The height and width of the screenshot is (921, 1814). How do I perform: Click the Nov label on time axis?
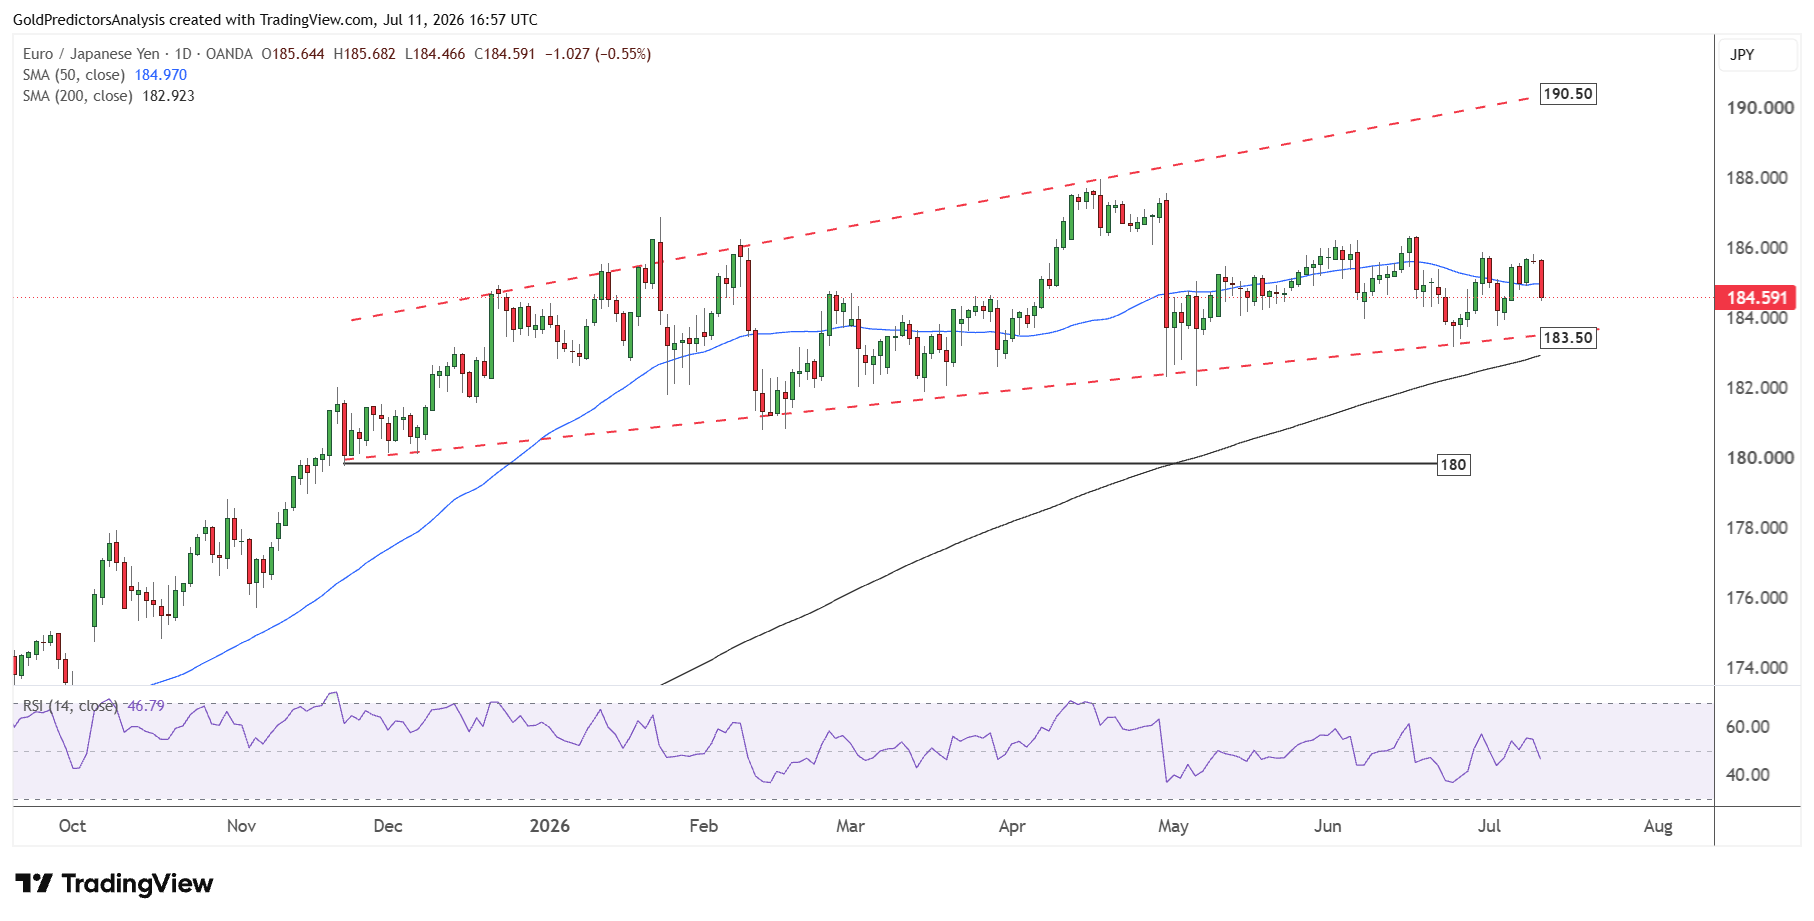[x=241, y=826]
